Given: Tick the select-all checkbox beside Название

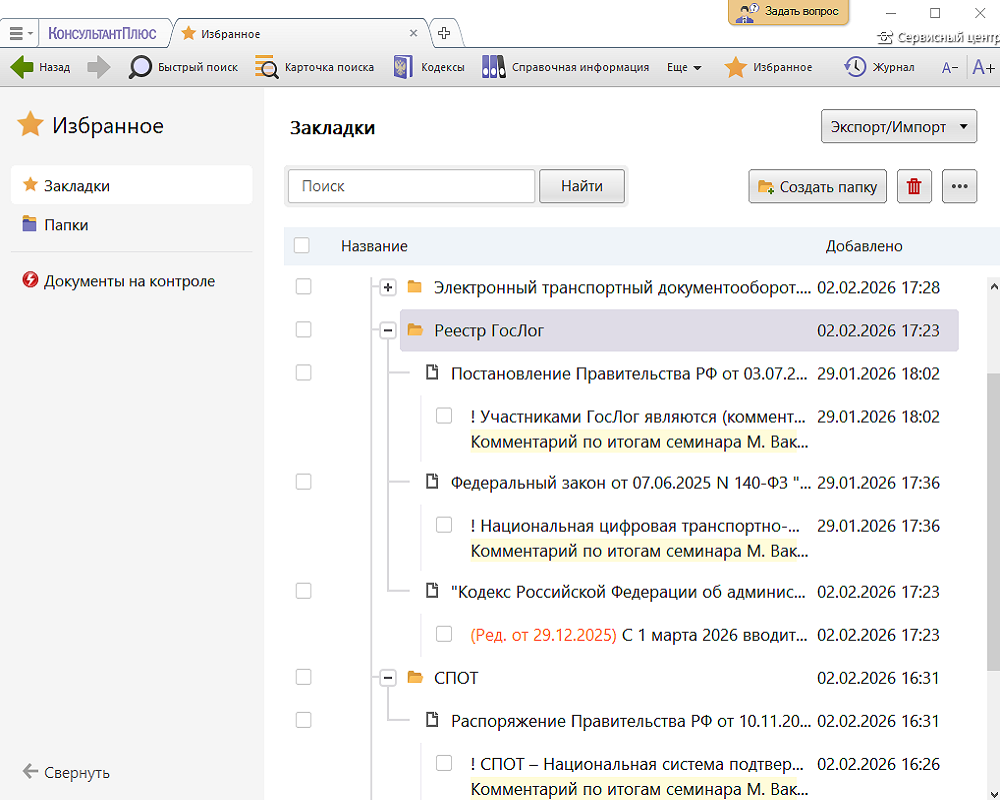Looking at the screenshot, I should (302, 246).
